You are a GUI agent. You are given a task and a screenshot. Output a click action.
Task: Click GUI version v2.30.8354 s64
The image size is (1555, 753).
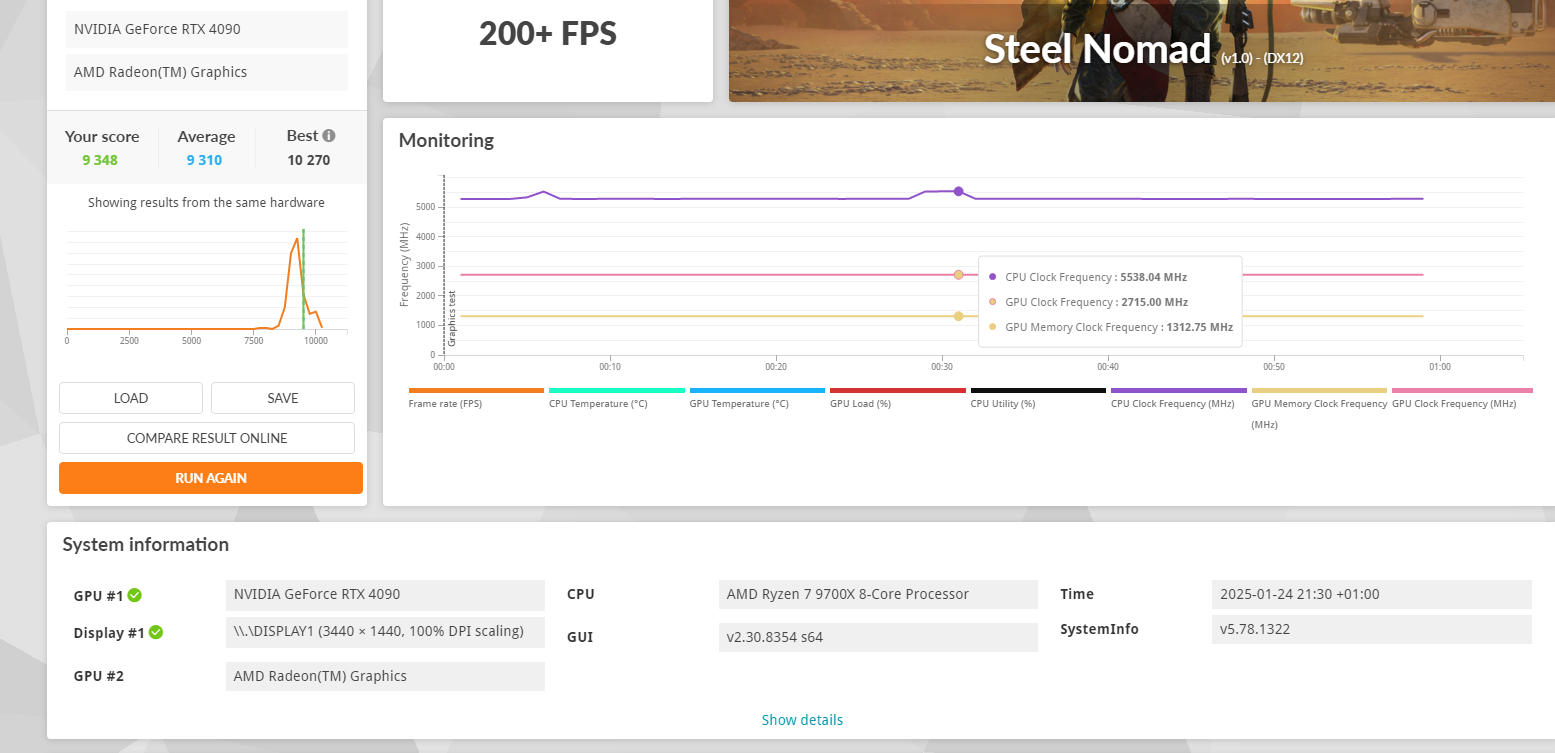click(x=878, y=637)
